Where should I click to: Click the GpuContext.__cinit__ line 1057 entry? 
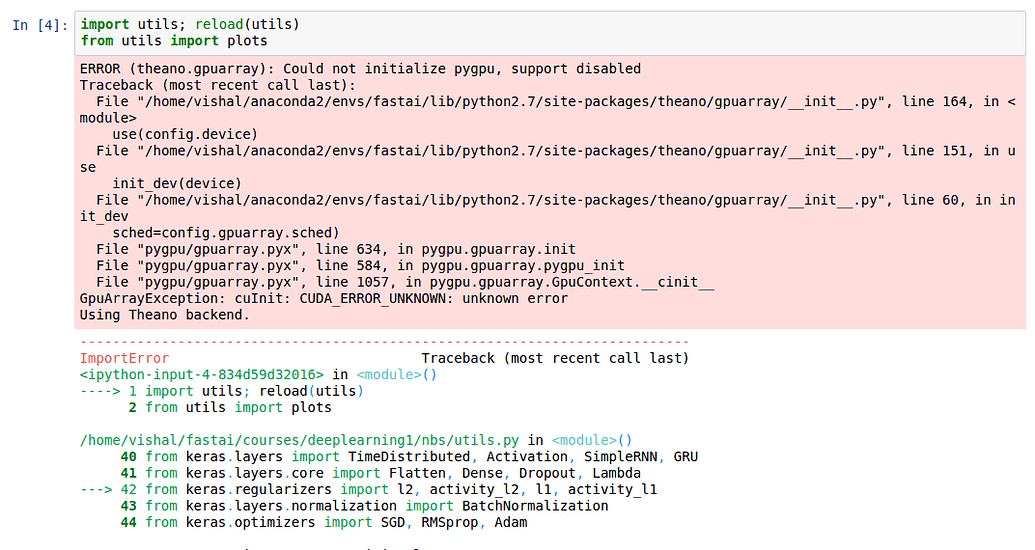(405, 282)
